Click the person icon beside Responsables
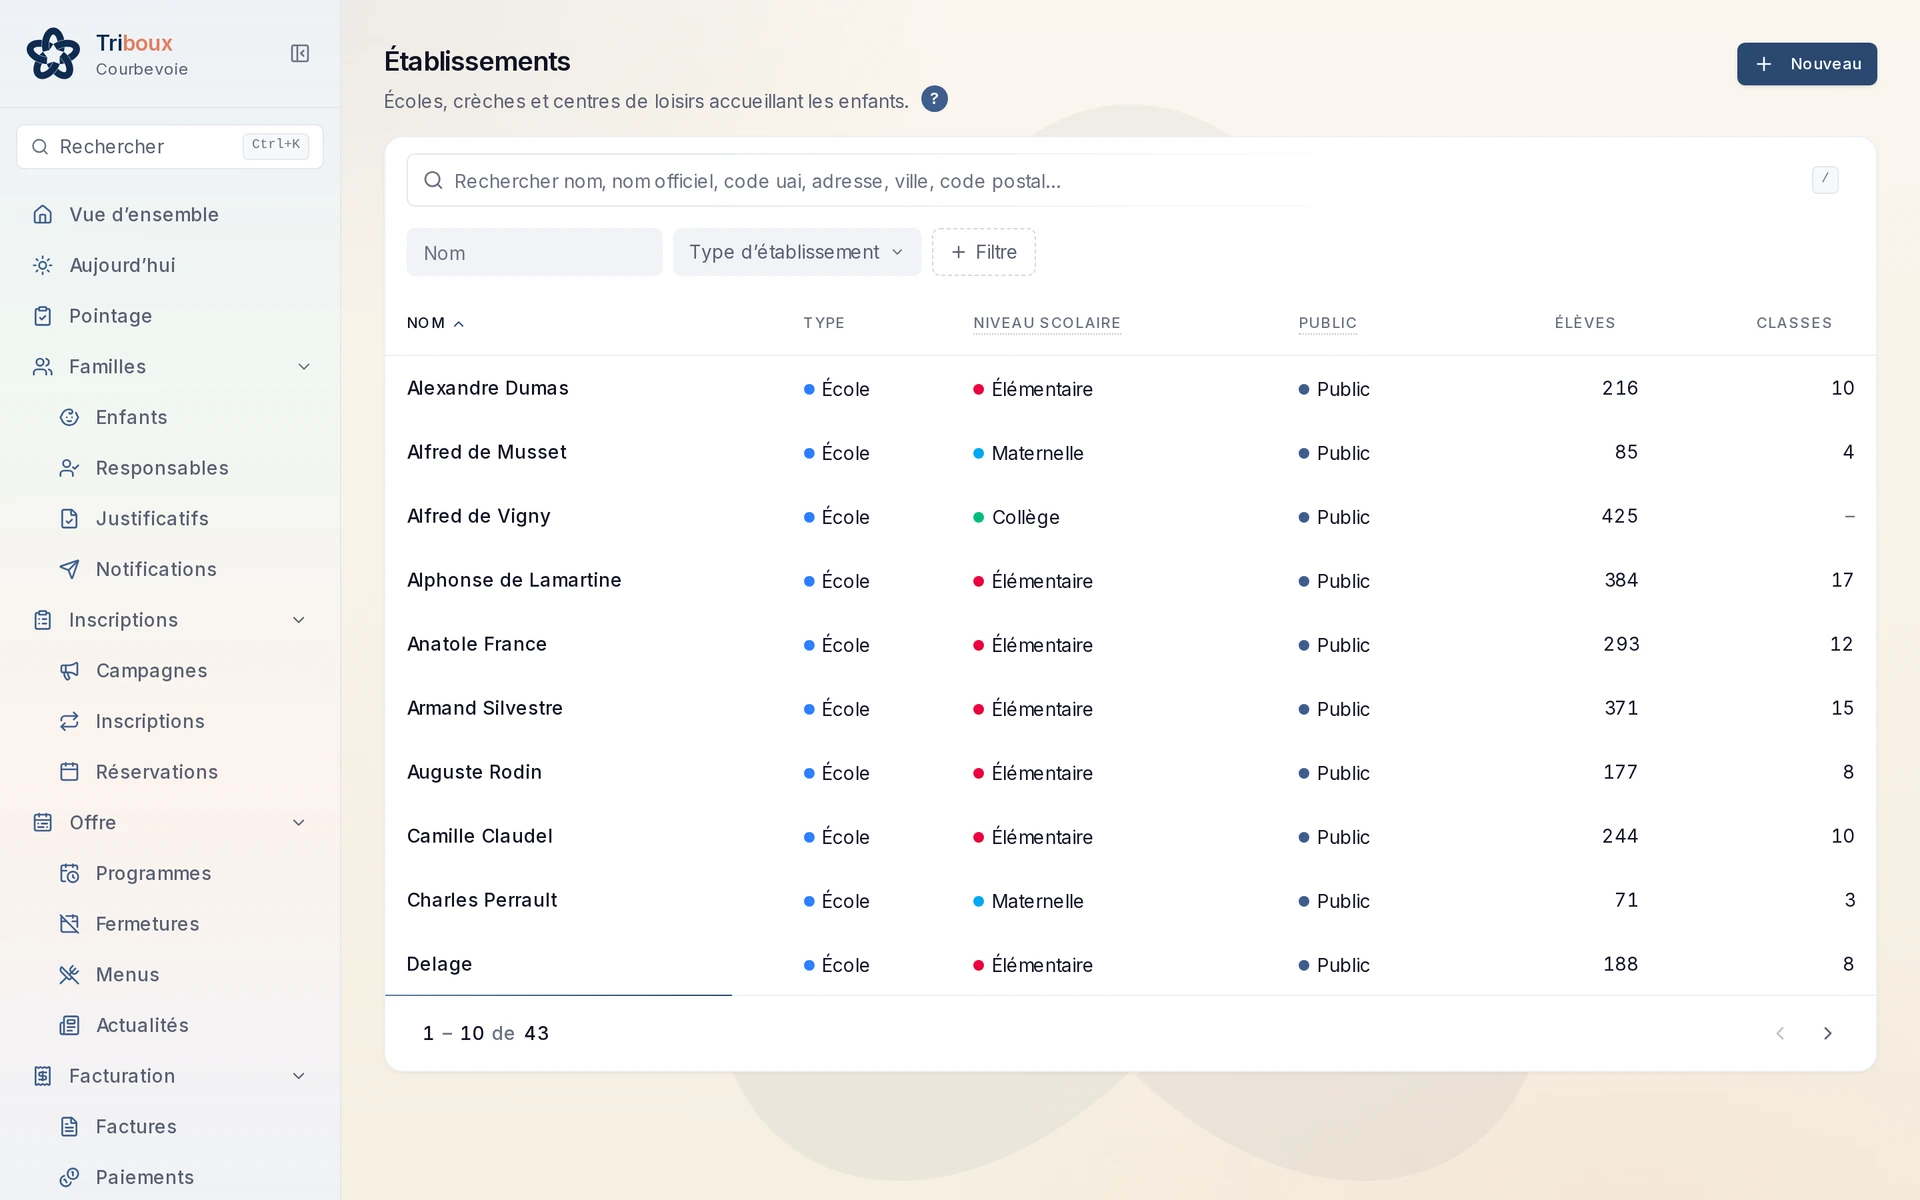The height and width of the screenshot is (1200, 1920). point(69,468)
